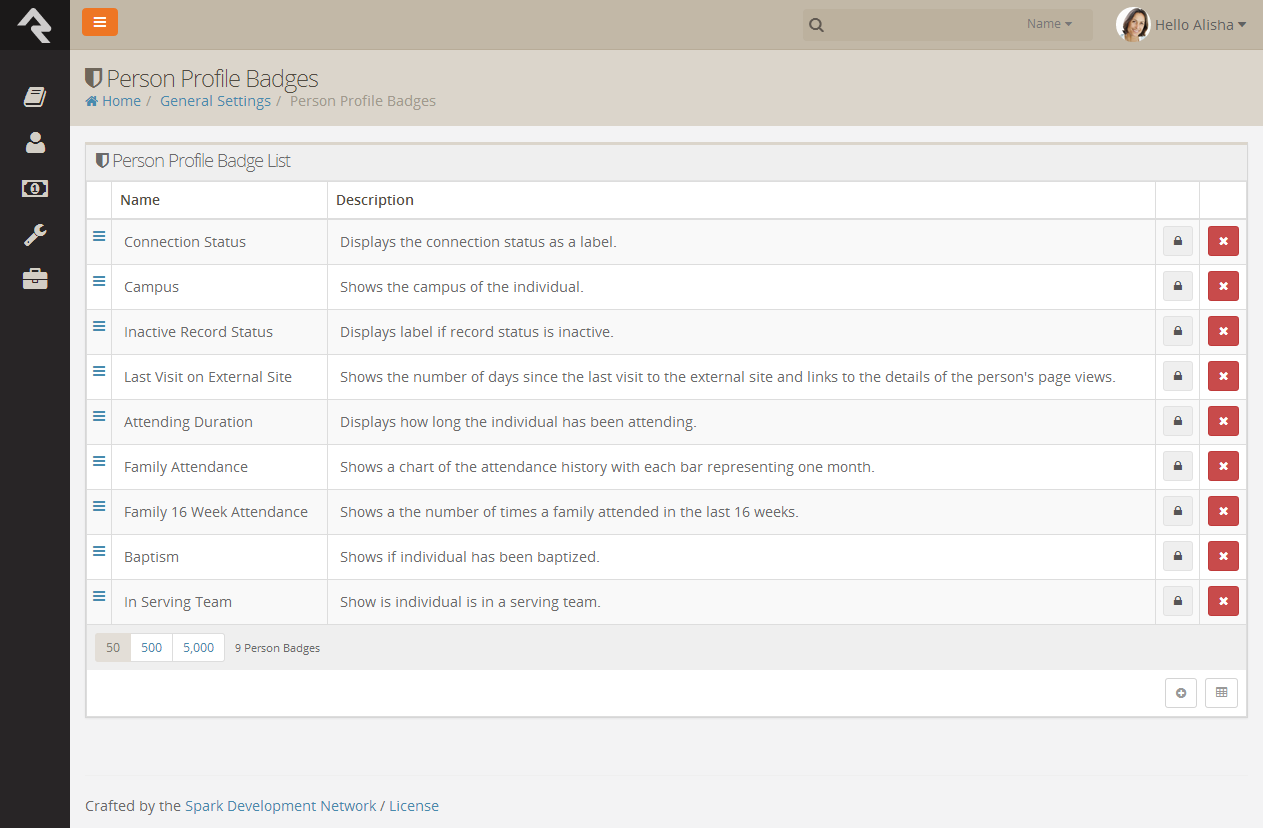Delete the Baptism badge with red X
This screenshot has width=1263, height=828.
click(1223, 556)
